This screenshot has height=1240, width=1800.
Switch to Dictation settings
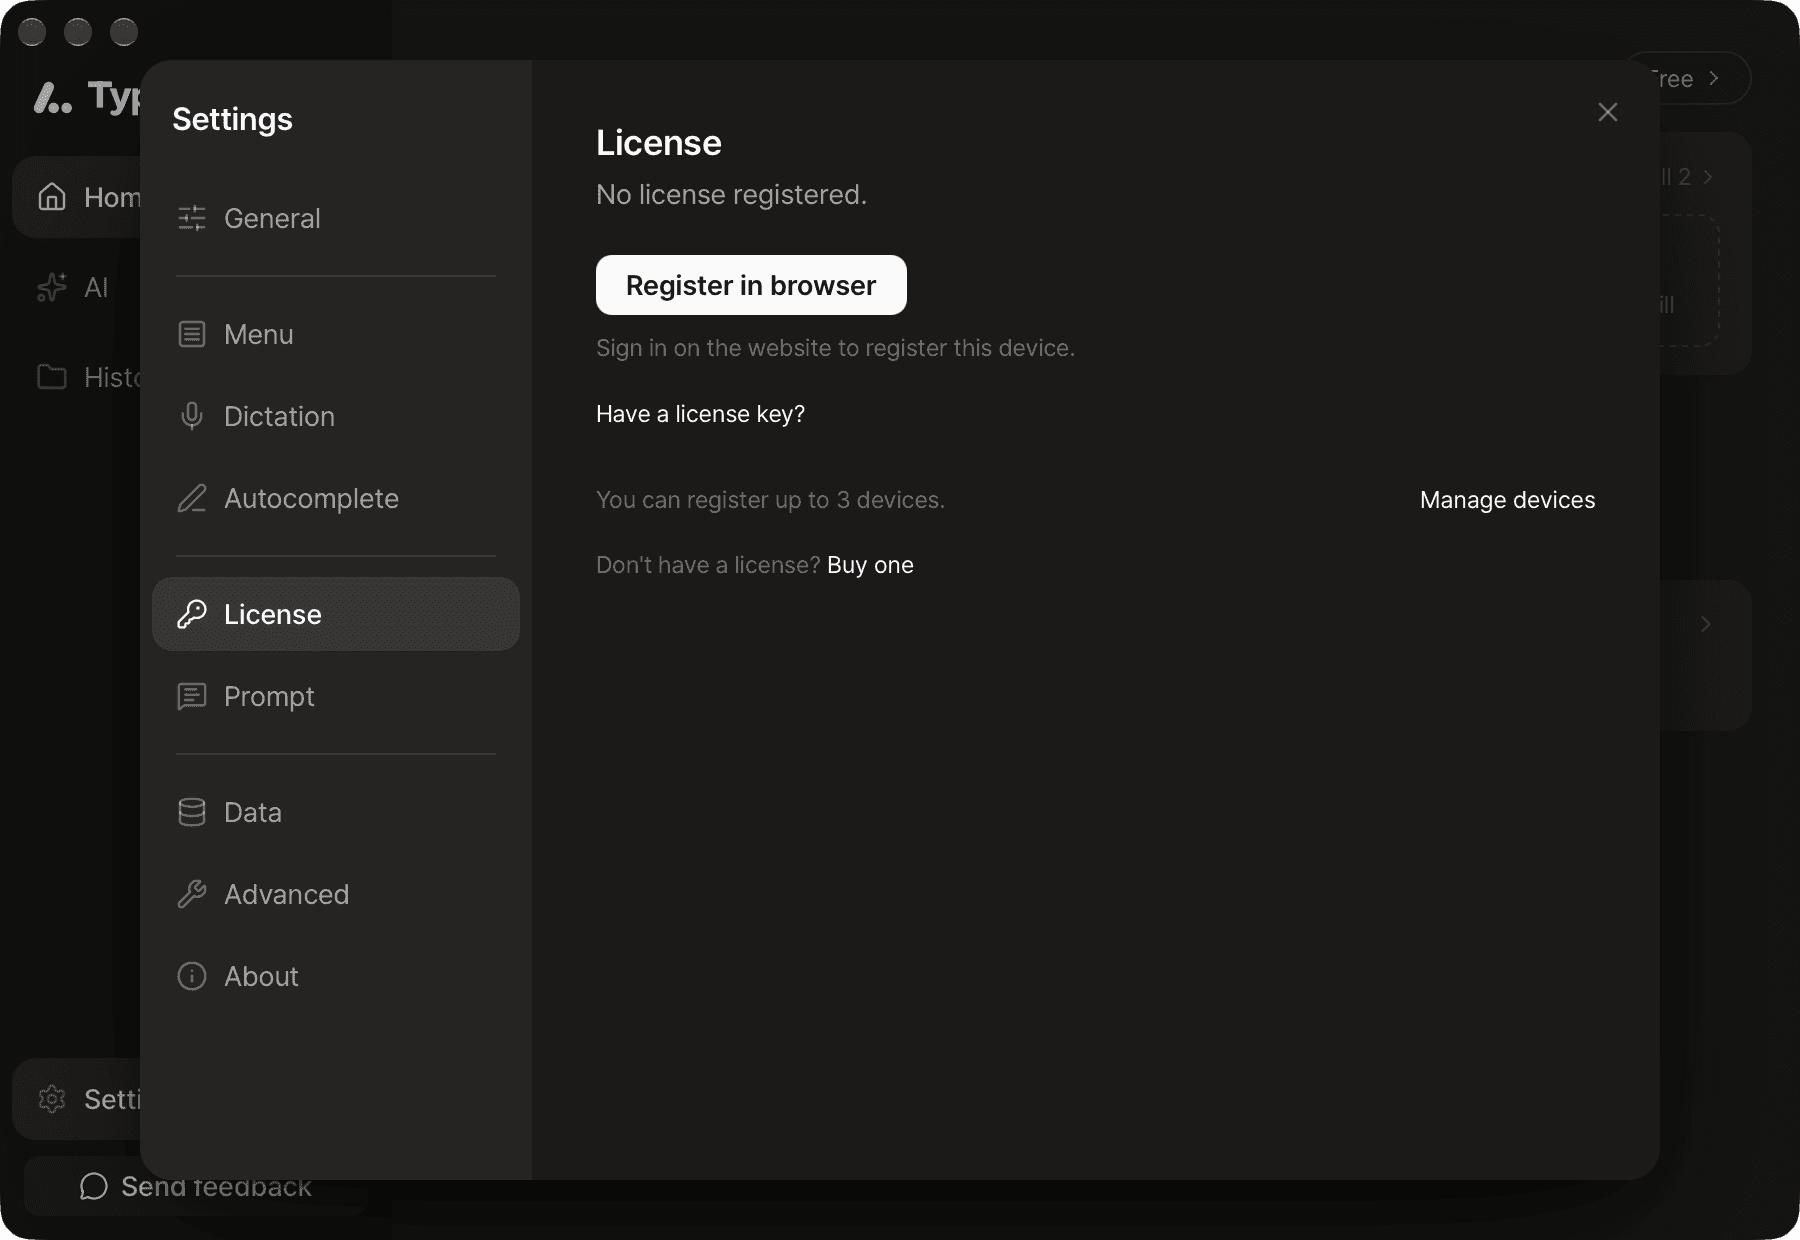(336, 416)
